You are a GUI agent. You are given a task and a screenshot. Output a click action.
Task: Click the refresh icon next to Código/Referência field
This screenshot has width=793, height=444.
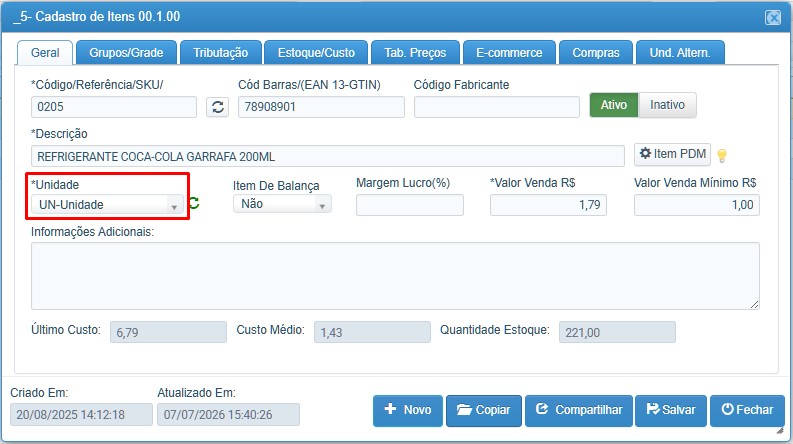click(217, 107)
